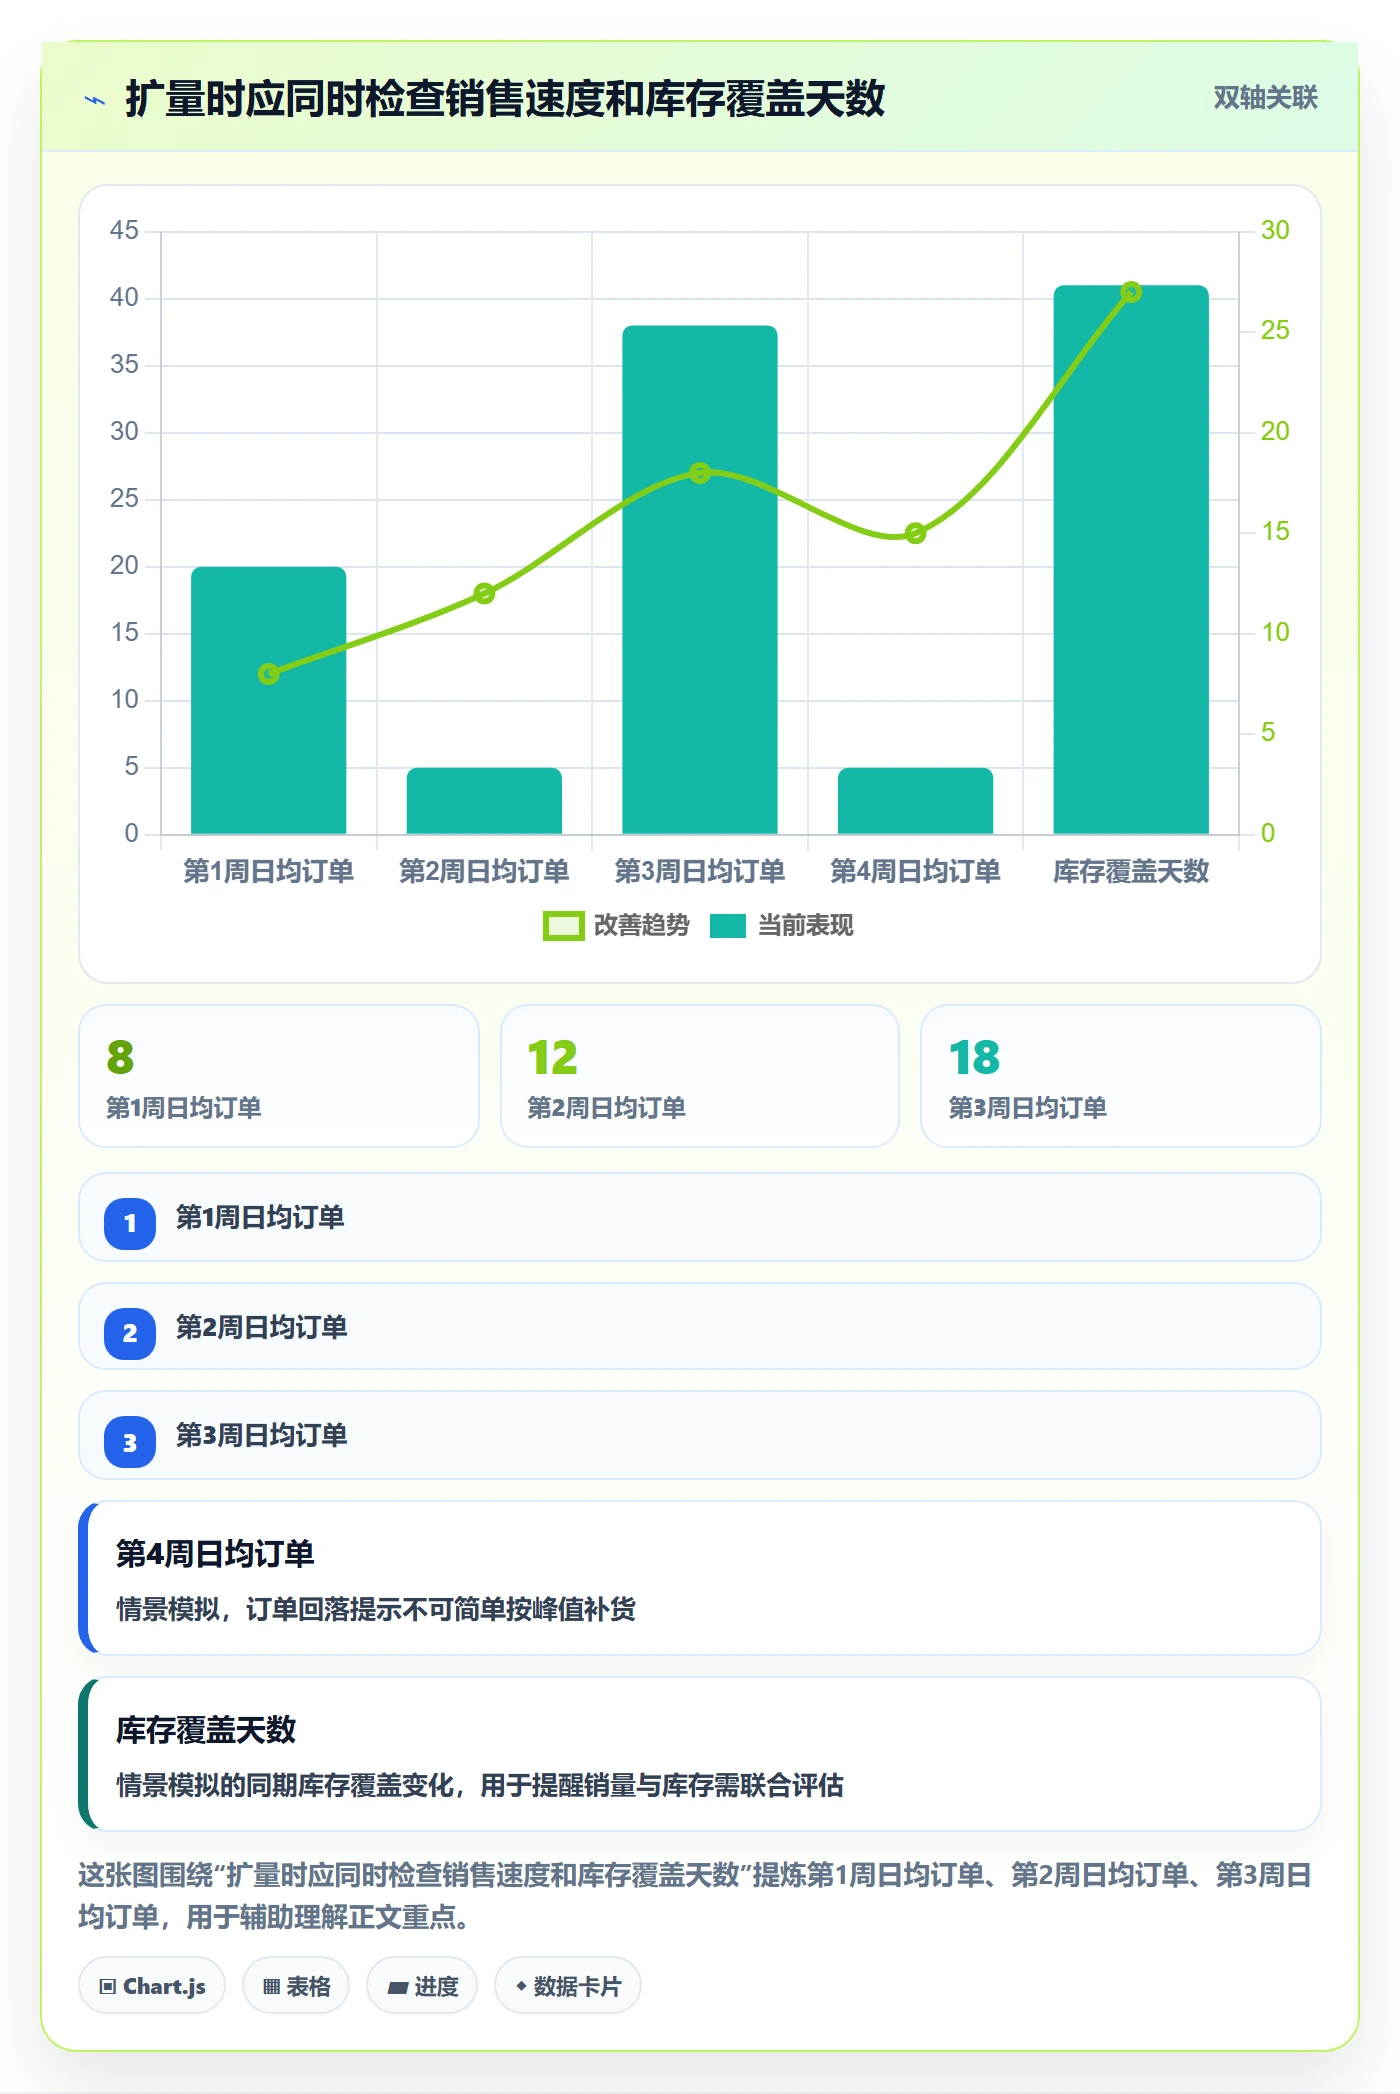Select the 双轴关联 badge in the header
Image resolution: width=1400 pixels, height=2094 pixels.
[1265, 98]
